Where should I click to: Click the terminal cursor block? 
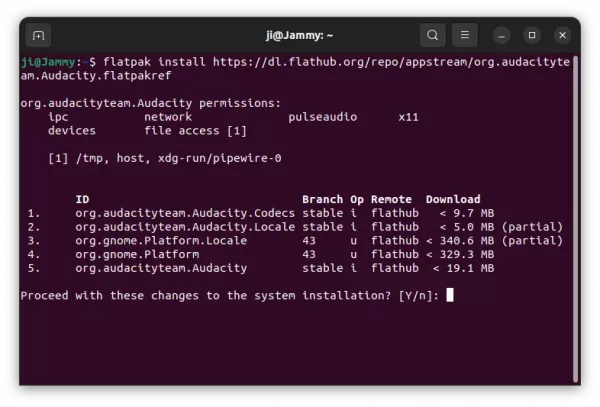pyautogui.click(x=450, y=295)
